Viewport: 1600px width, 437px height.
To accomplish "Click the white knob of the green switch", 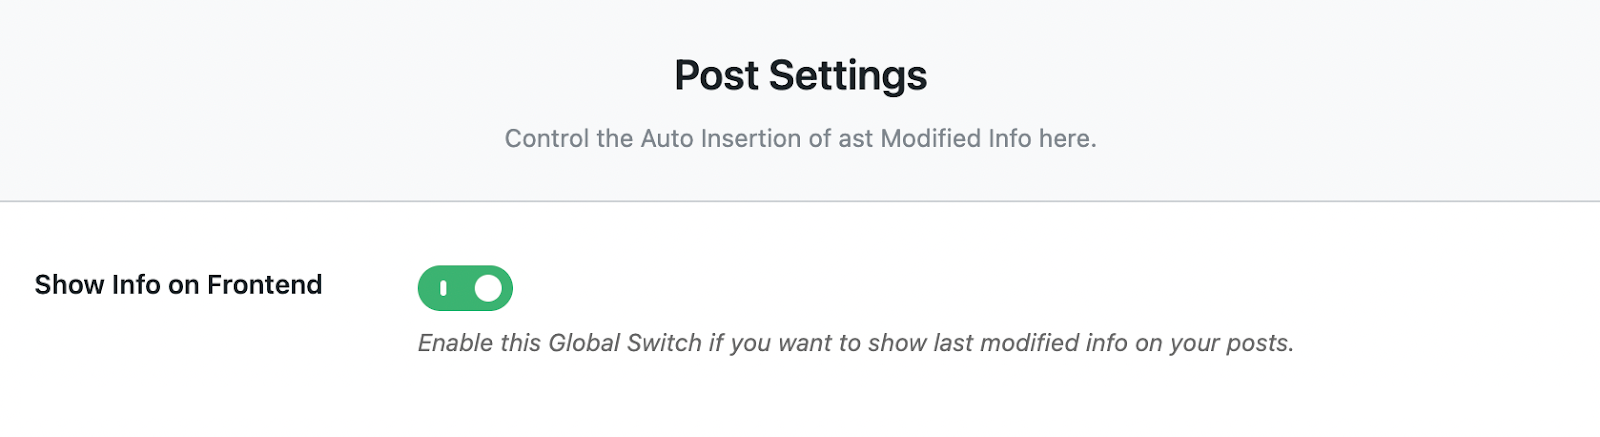I will click(x=488, y=288).
